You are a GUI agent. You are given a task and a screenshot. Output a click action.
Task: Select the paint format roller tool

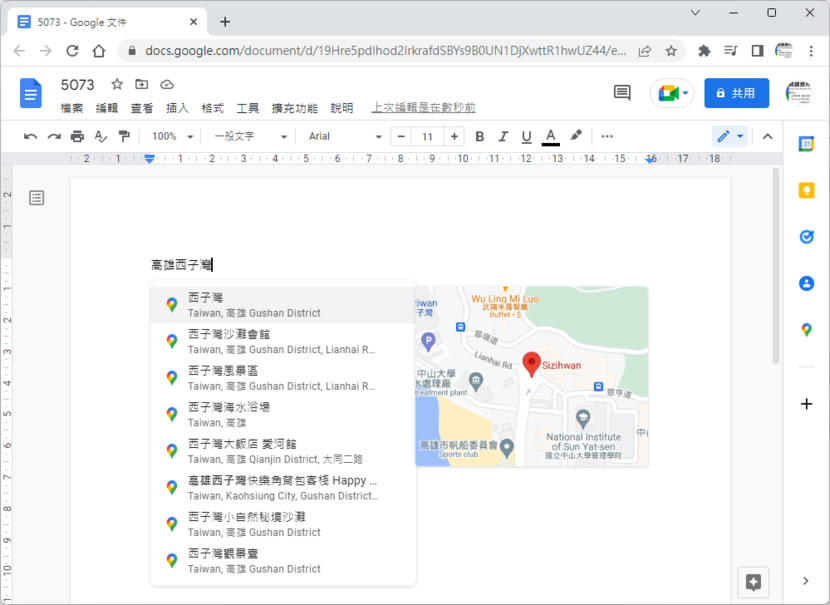click(x=124, y=137)
